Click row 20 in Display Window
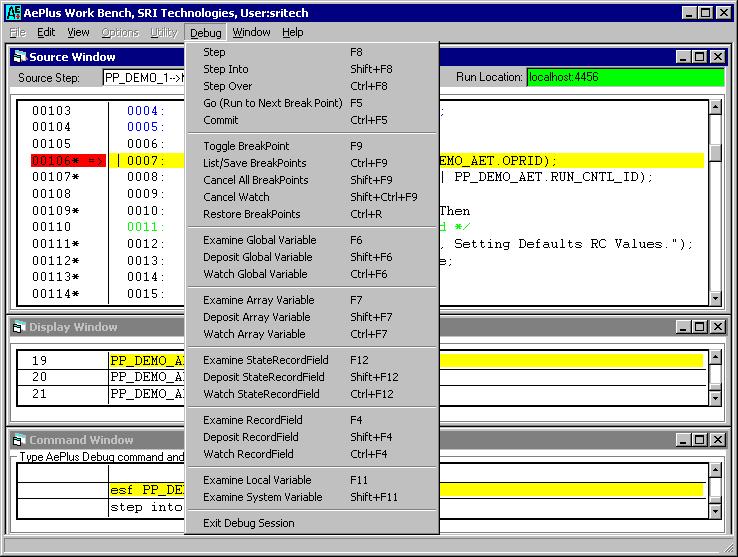Screen dimensions: 738x557 (x=40, y=377)
